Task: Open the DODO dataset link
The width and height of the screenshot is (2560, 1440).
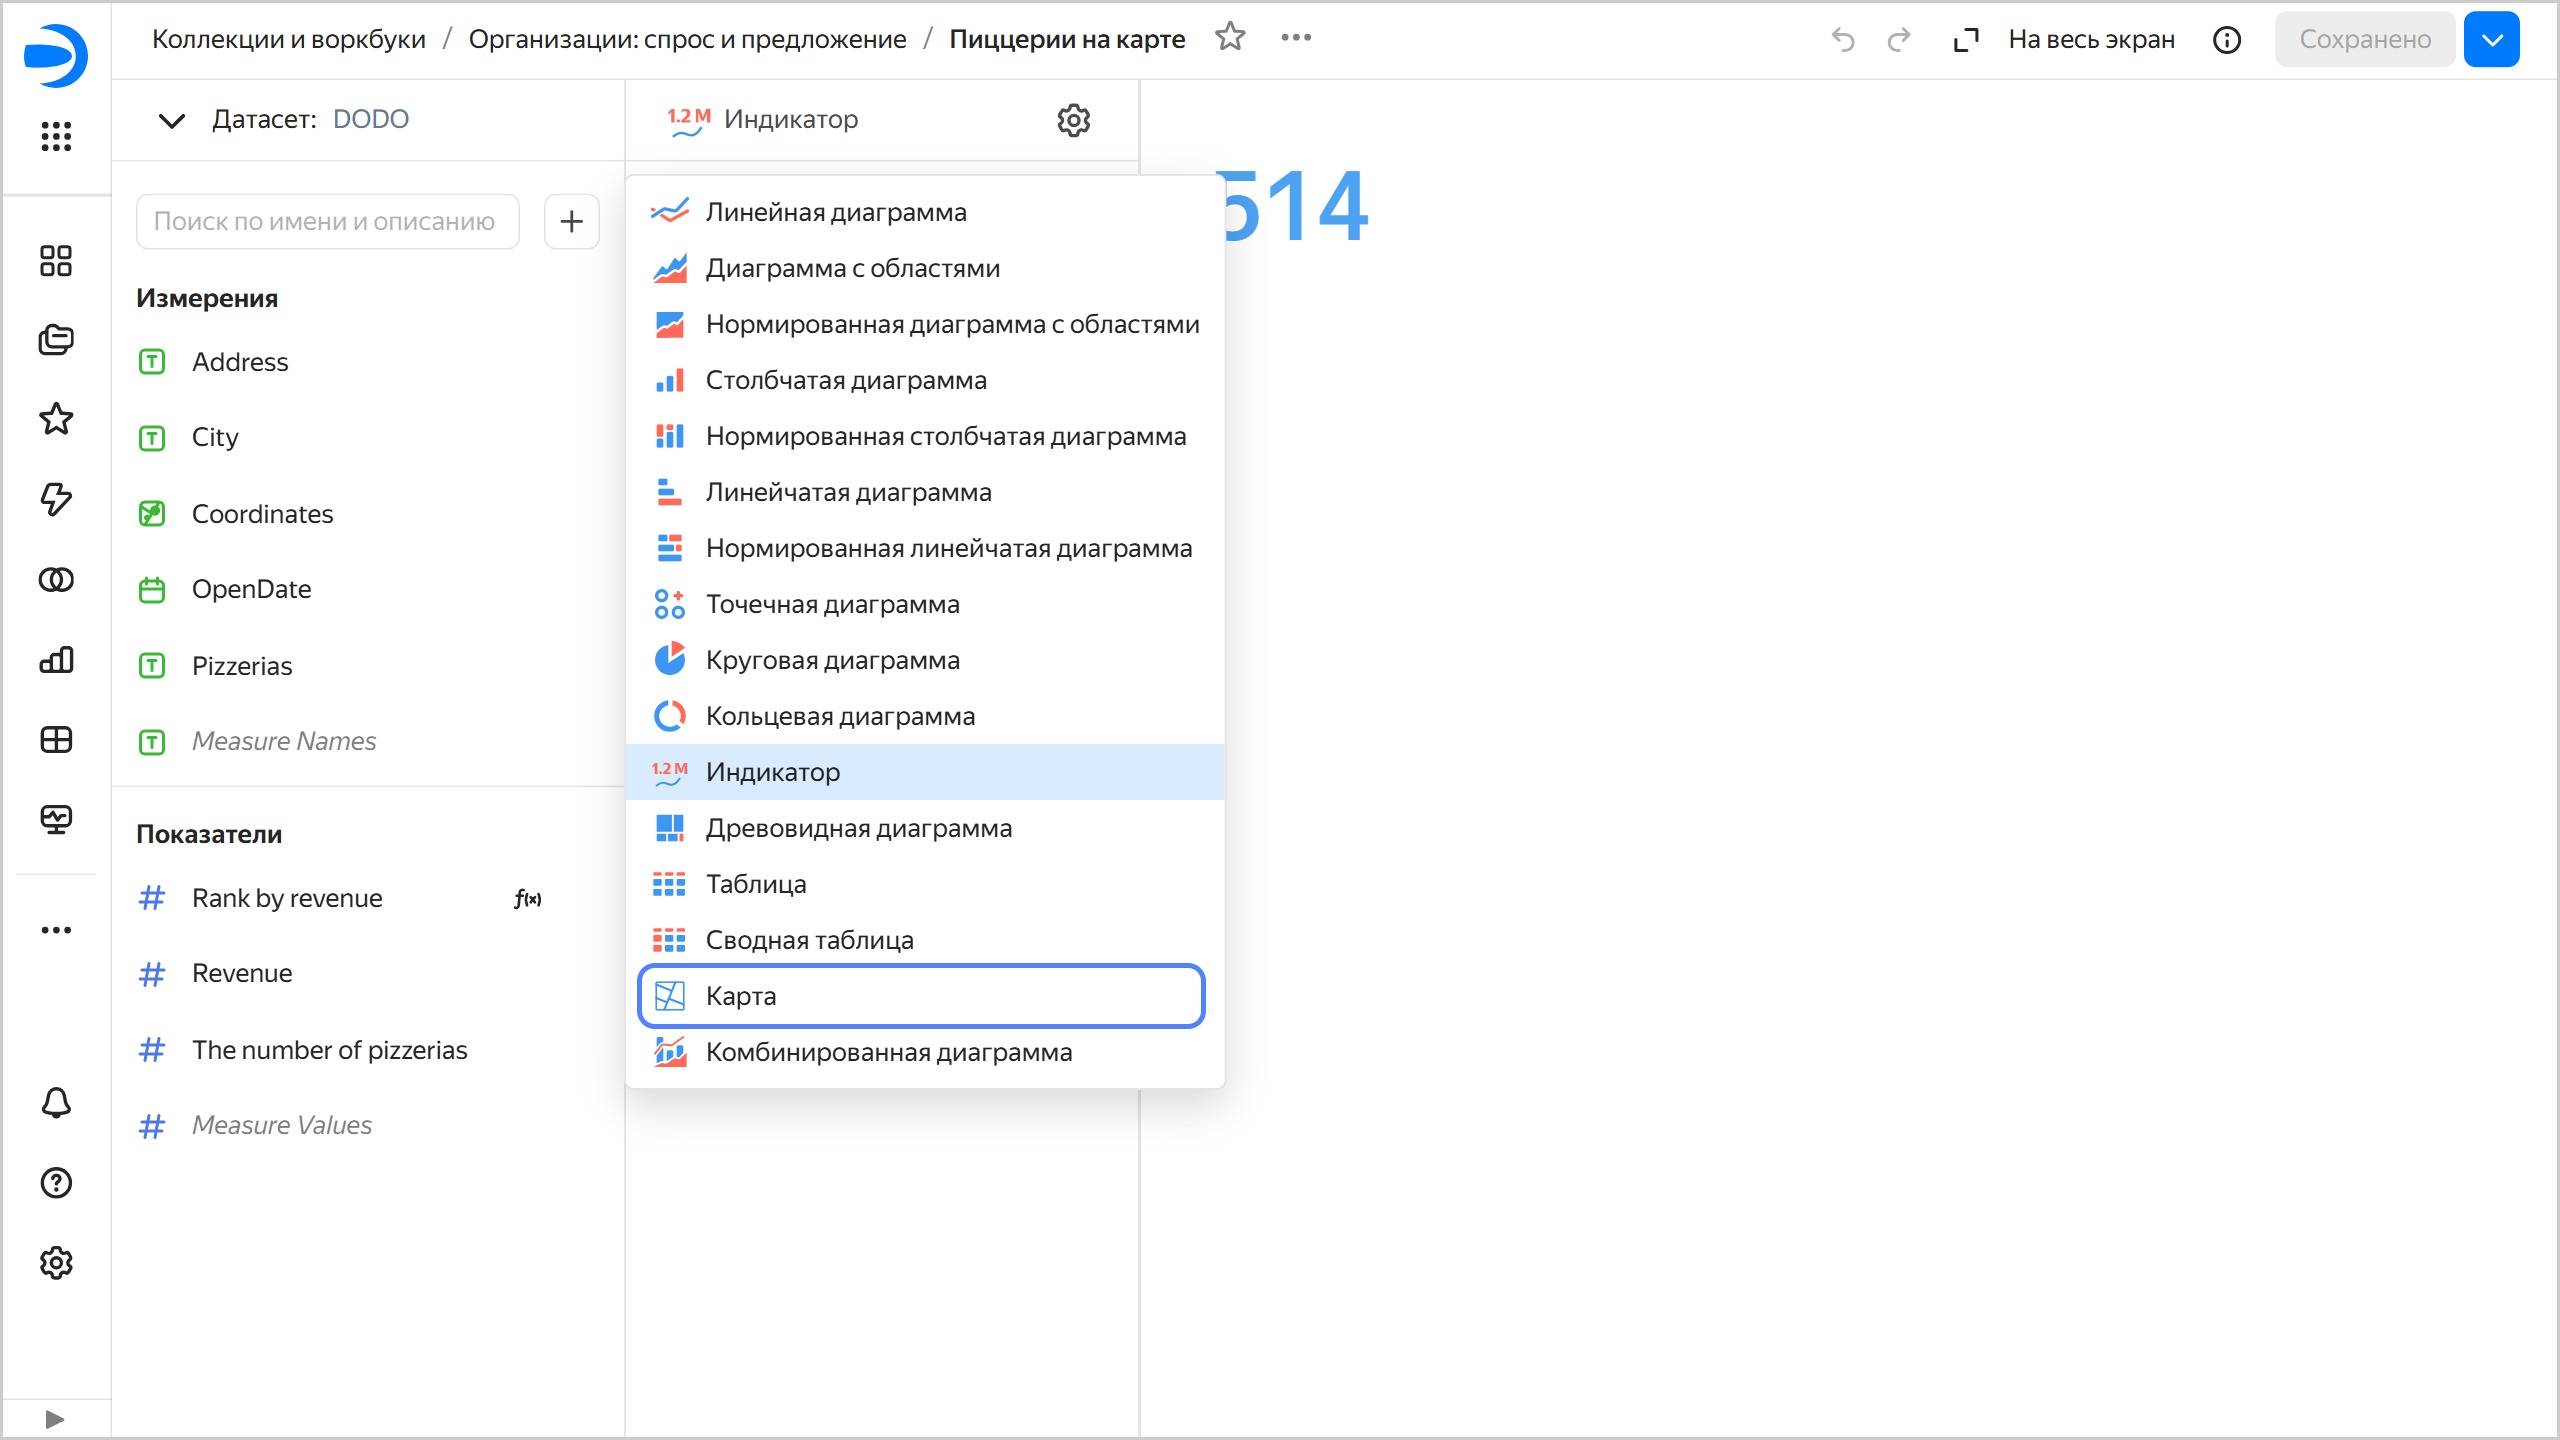Action: click(370, 119)
